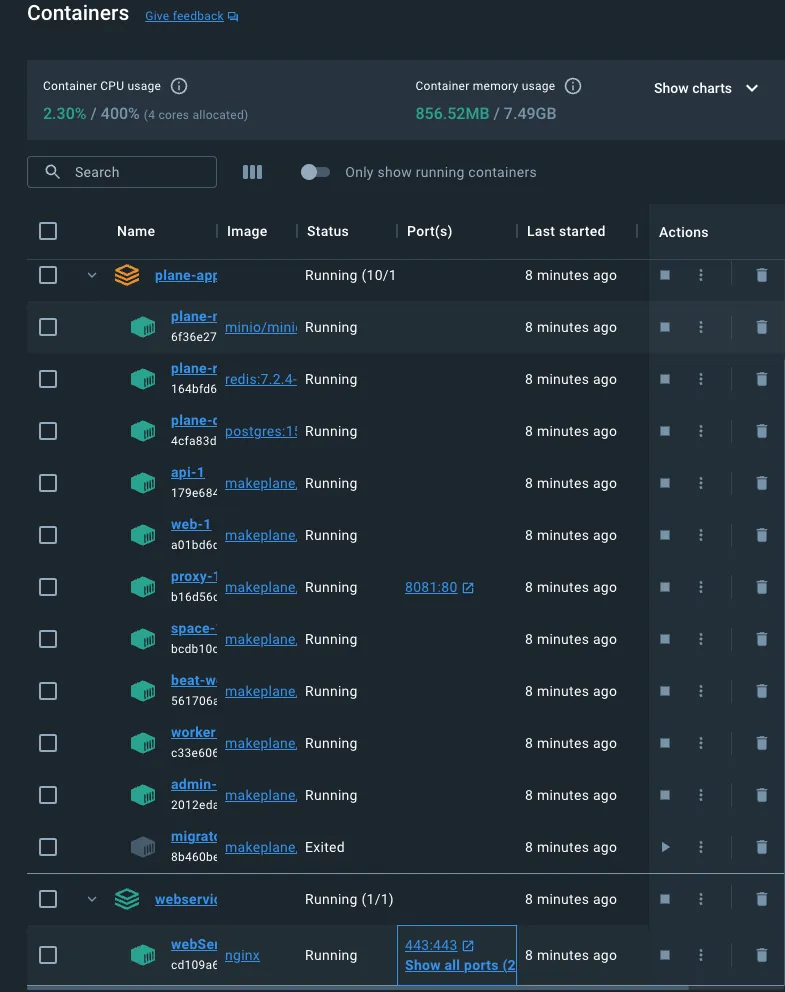Collapse the plane-app stack group

point(92,275)
